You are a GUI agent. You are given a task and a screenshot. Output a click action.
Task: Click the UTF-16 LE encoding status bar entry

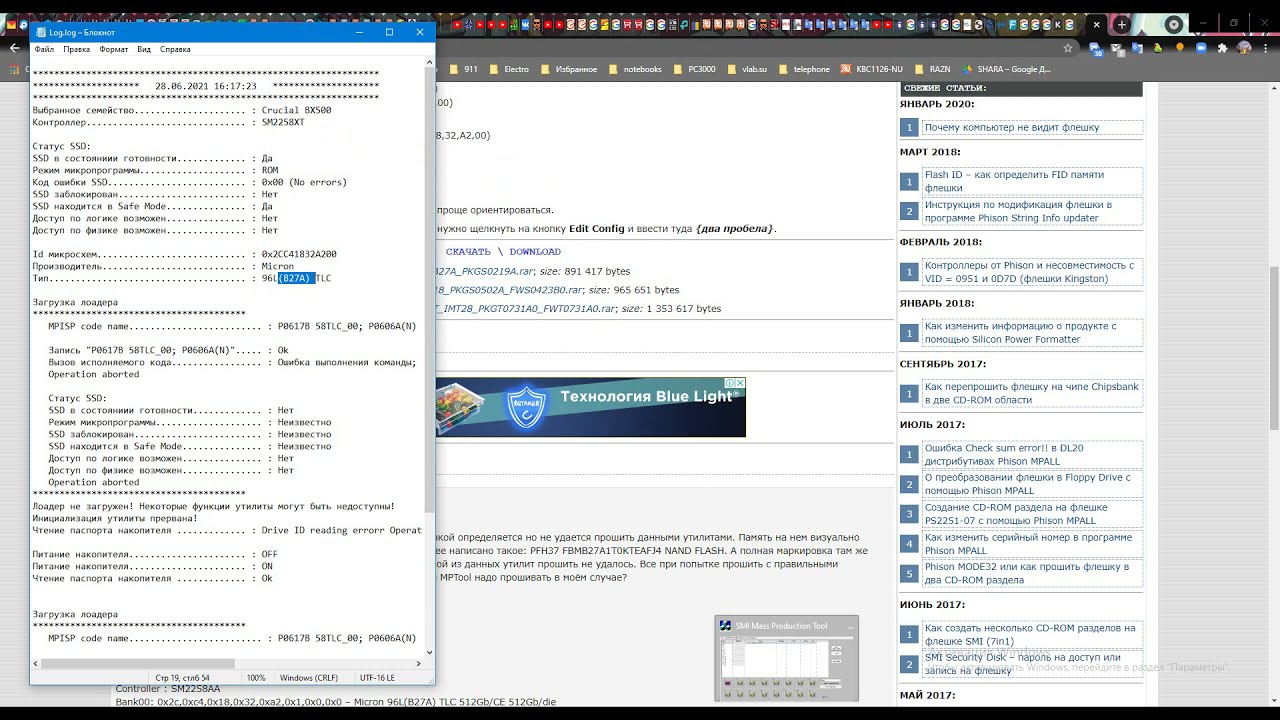coord(378,678)
